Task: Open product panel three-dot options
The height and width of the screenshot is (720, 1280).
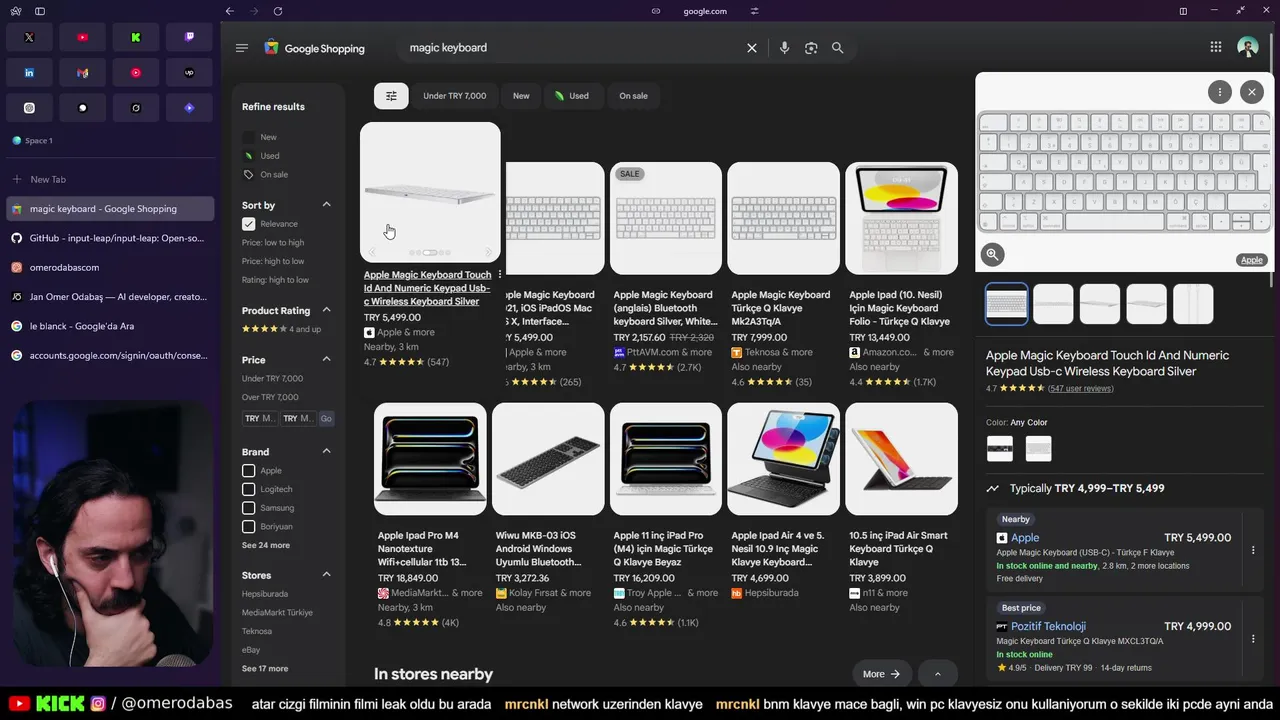Action: click(x=1220, y=92)
